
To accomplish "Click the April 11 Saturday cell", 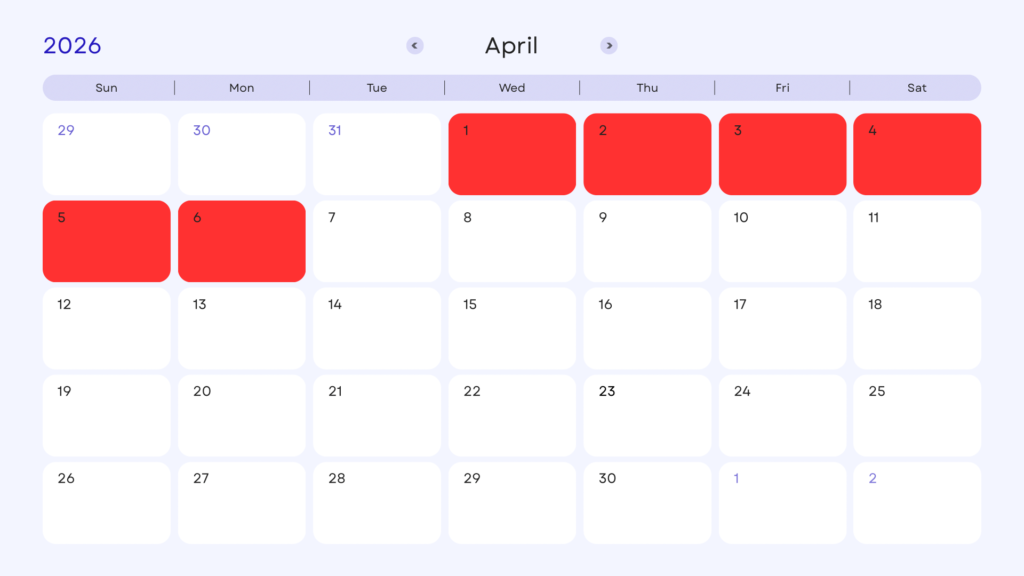I will (917, 241).
